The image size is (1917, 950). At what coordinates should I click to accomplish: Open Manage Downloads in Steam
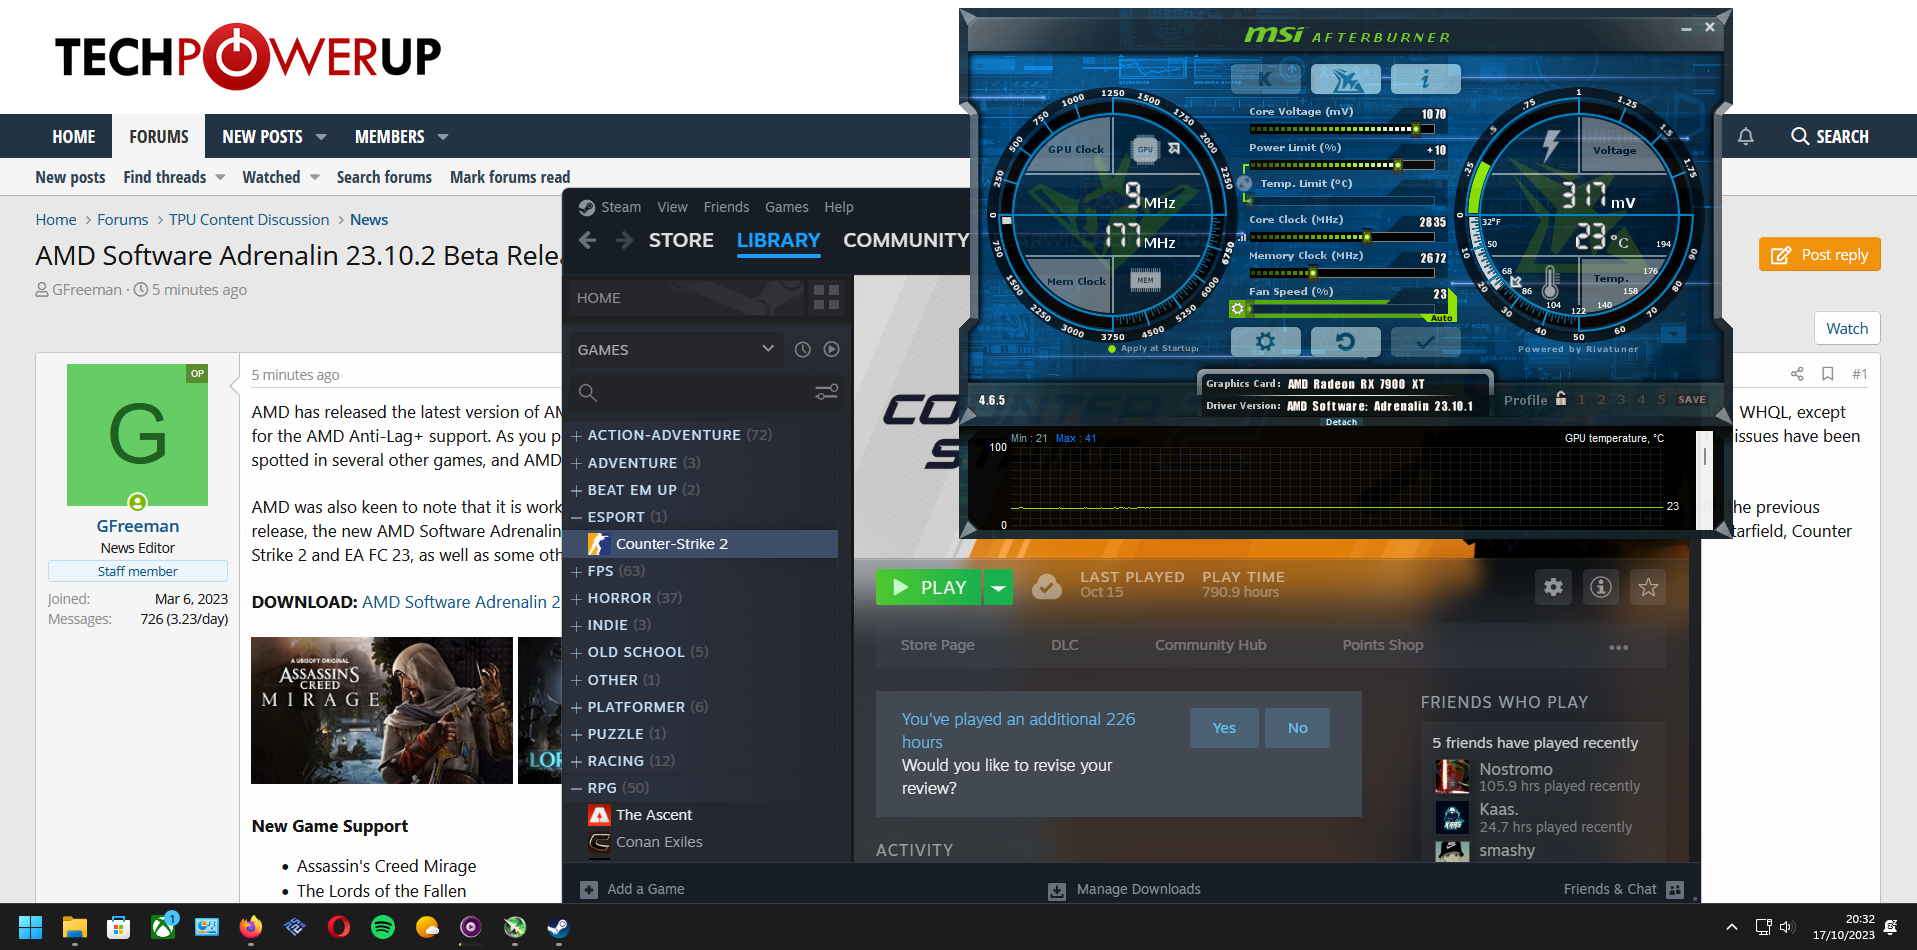(x=1124, y=889)
